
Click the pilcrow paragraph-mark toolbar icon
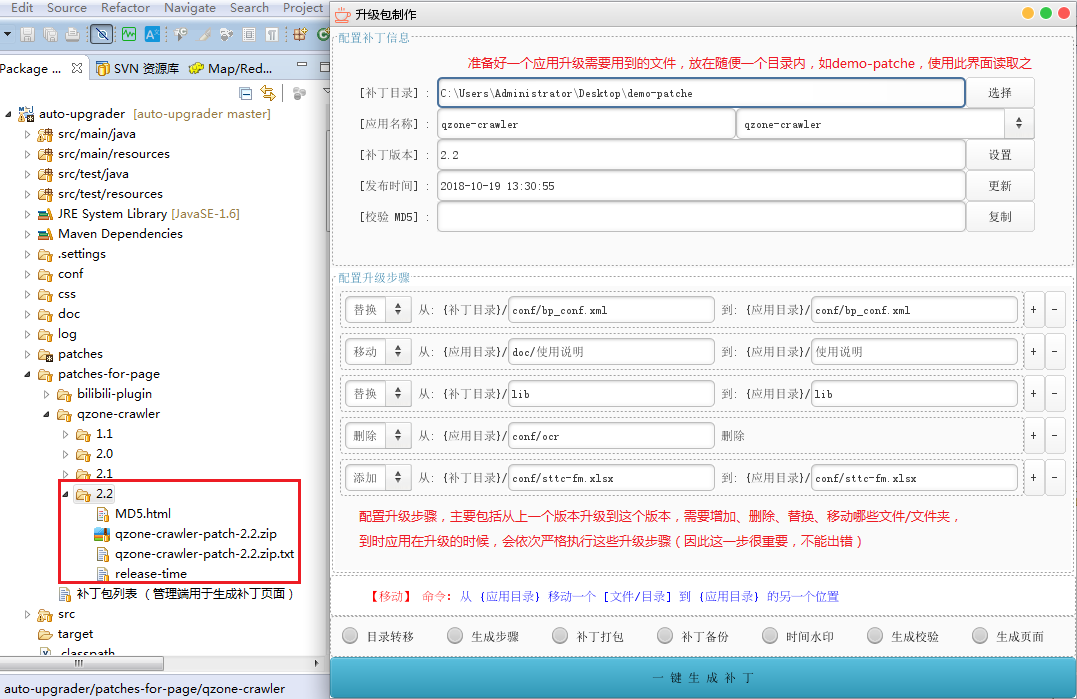(x=272, y=34)
